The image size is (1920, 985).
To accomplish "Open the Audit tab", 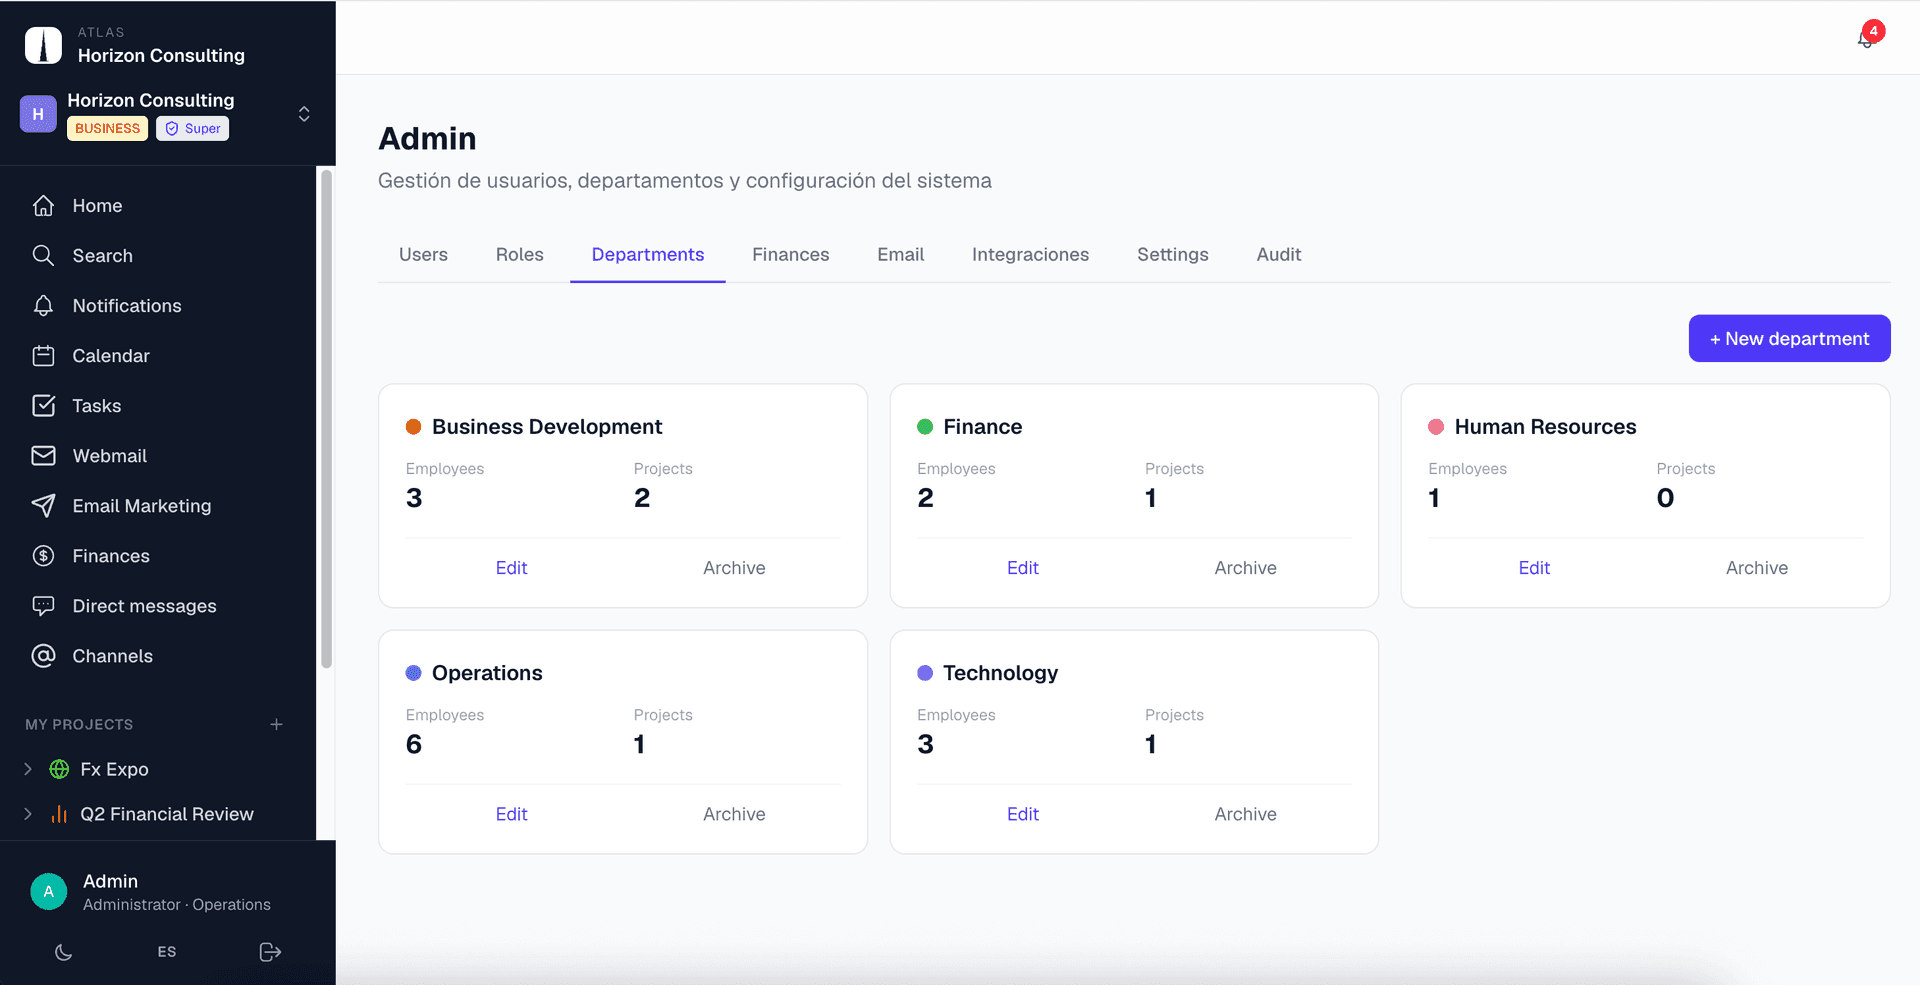I will click(x=1279, y=255).
